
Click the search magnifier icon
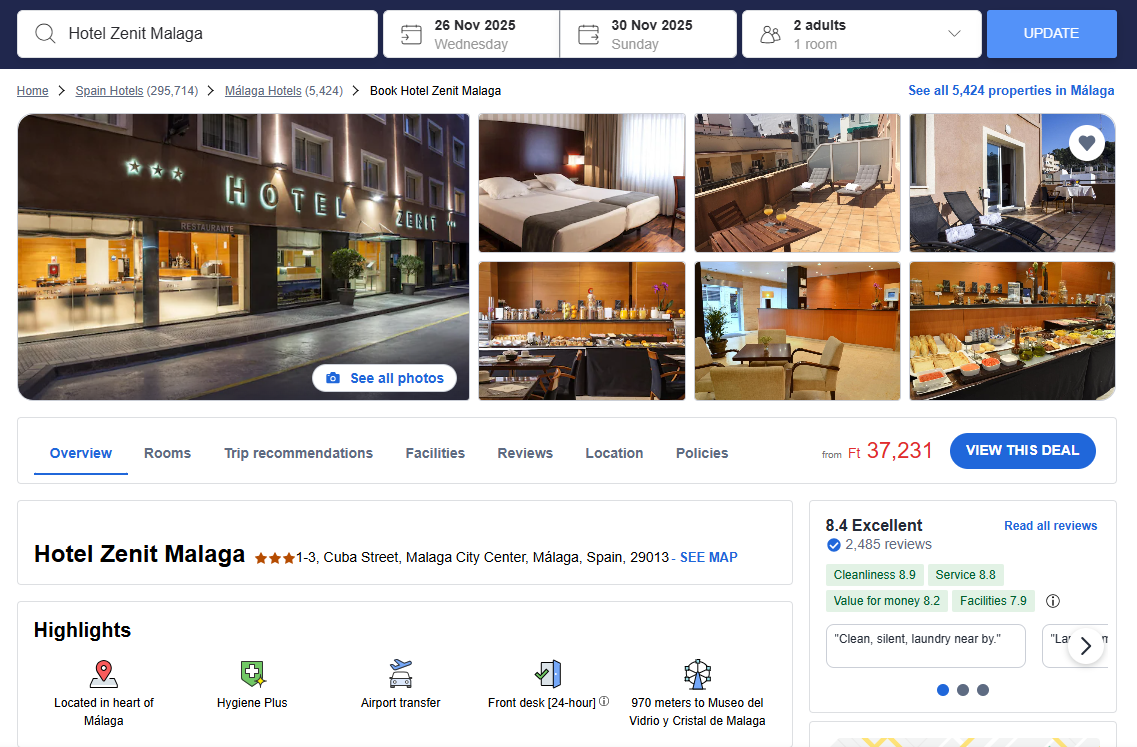(x=45, y=33)
